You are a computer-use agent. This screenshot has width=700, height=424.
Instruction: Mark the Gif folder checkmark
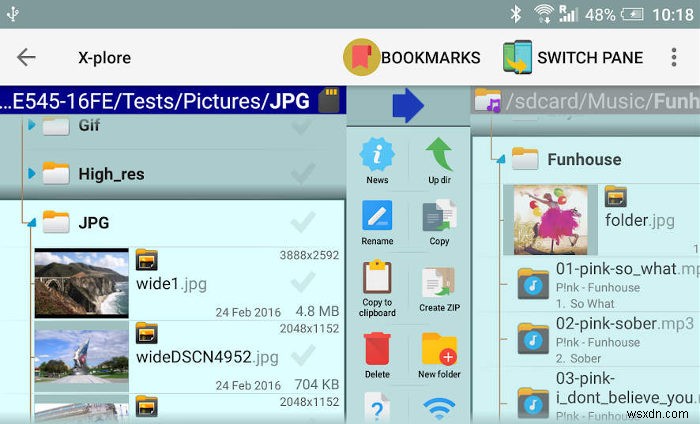coord(302,125)
